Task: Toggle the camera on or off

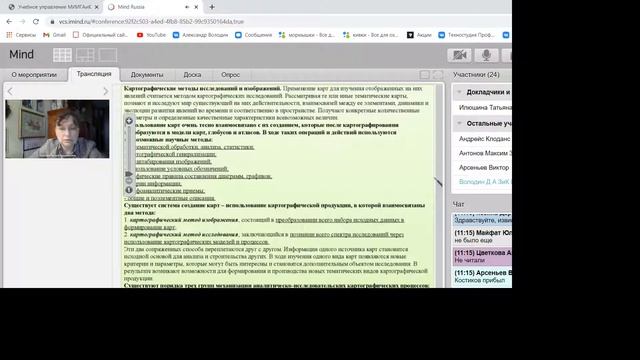Action: click(459, 55)
